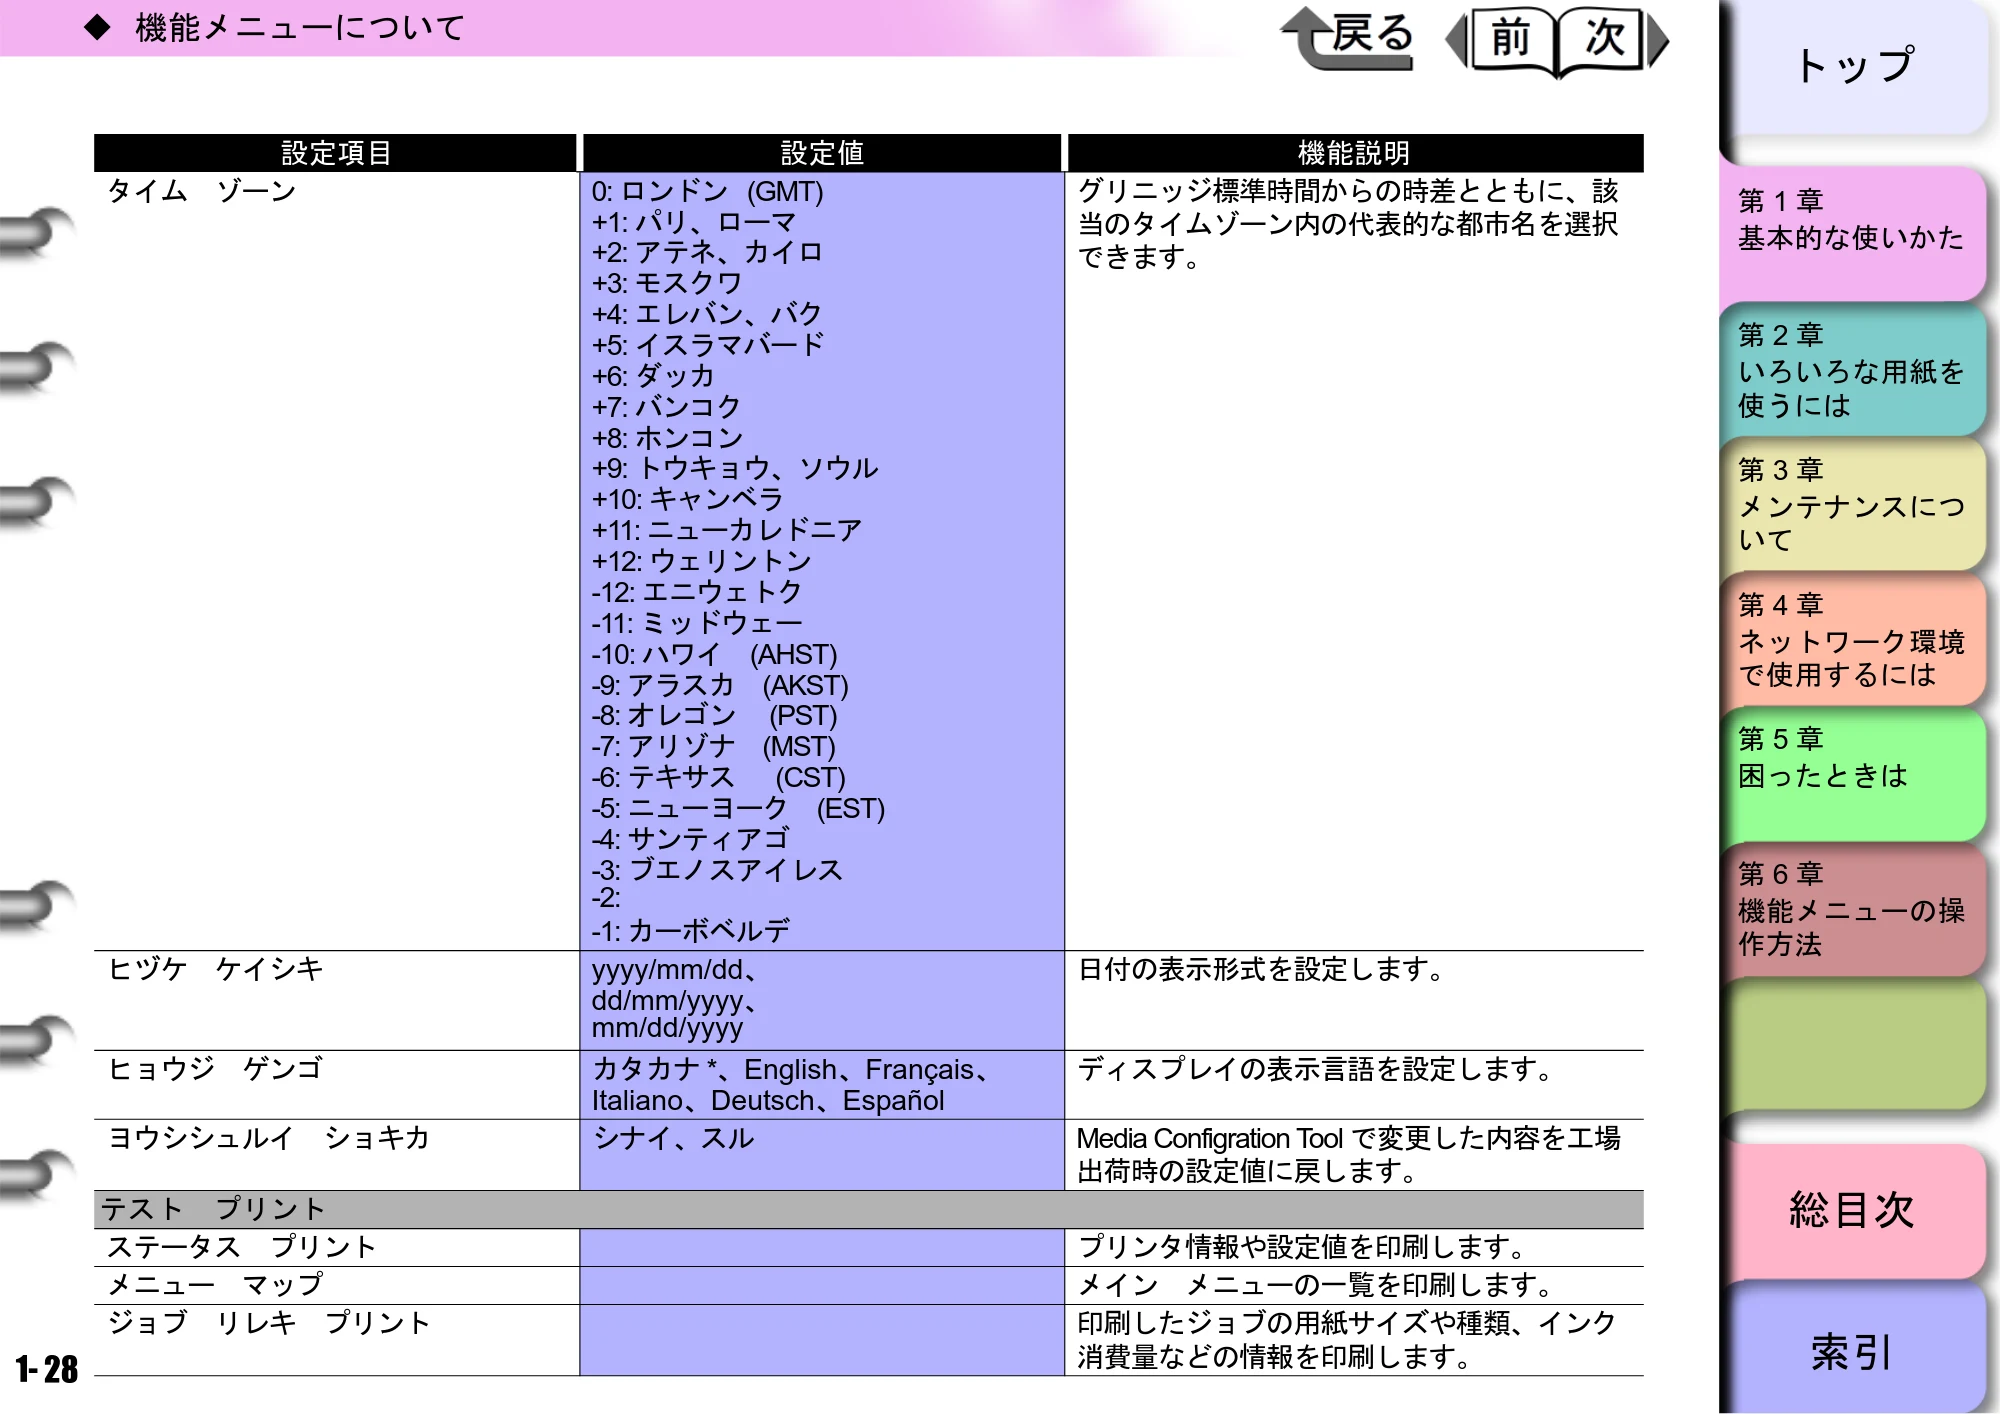Click the page number 1-28
Screen dimensions: 2000x1414
pyautogui.click(x=47, y=1368)
